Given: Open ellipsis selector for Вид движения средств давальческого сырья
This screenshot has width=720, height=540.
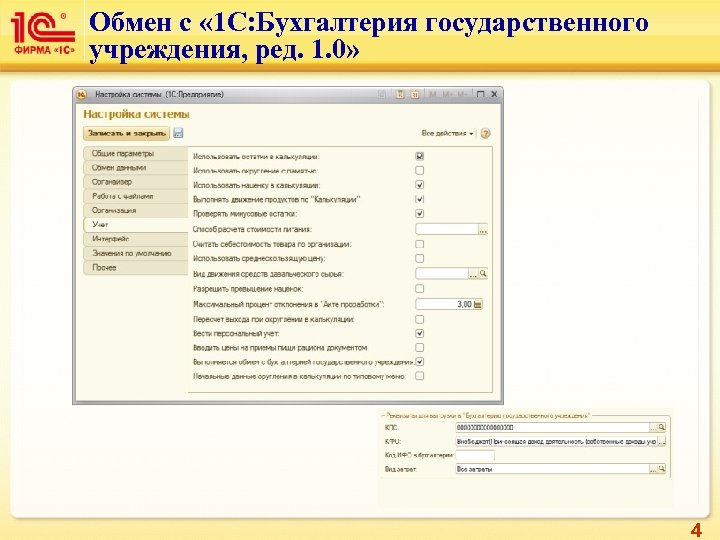Looking at the screenshot, I should [473, 274].
